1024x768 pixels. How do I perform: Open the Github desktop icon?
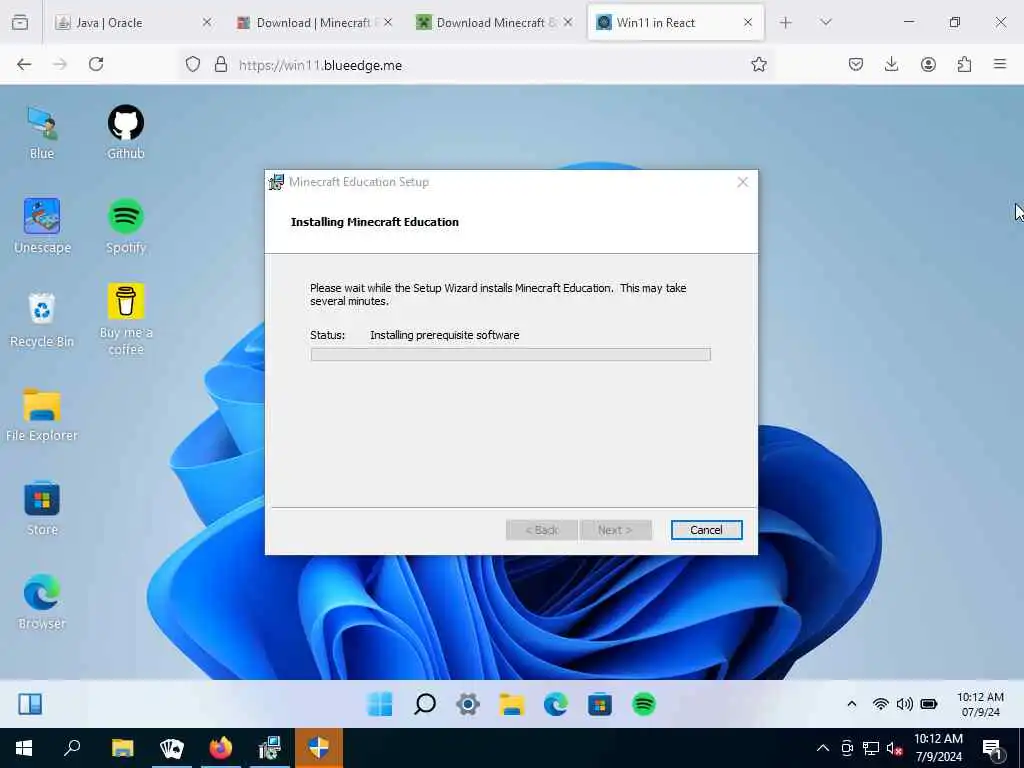click(x=125, y=133)
